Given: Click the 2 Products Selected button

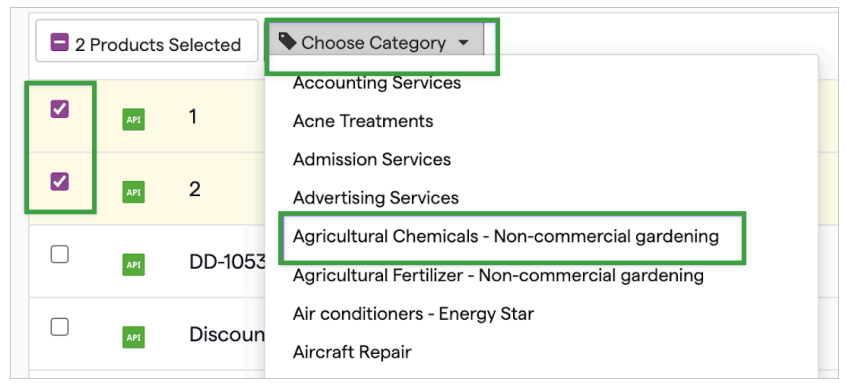Looking at the screenshot, I should pyautogui.click(x=147, y=41).
